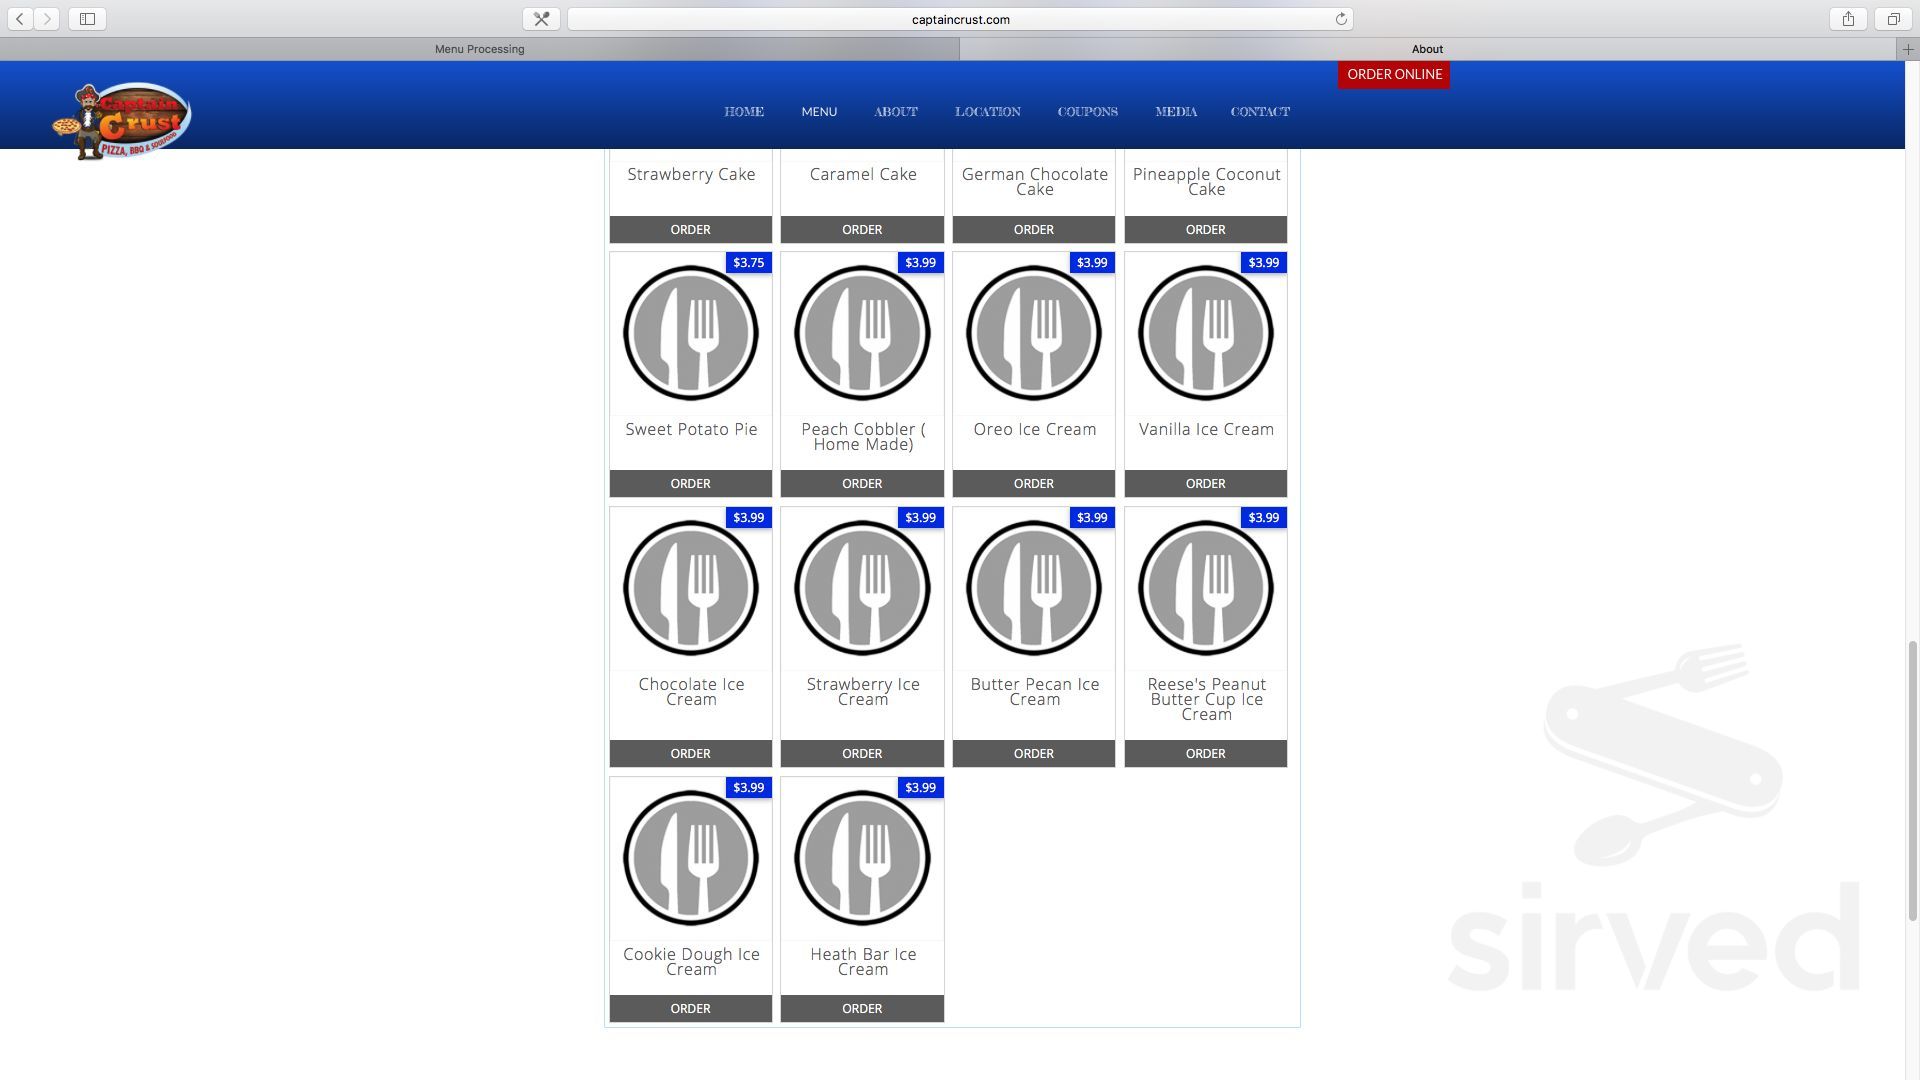Click the $3.75 price tag on Sweet Potato Pie

[x=748, y=263]
